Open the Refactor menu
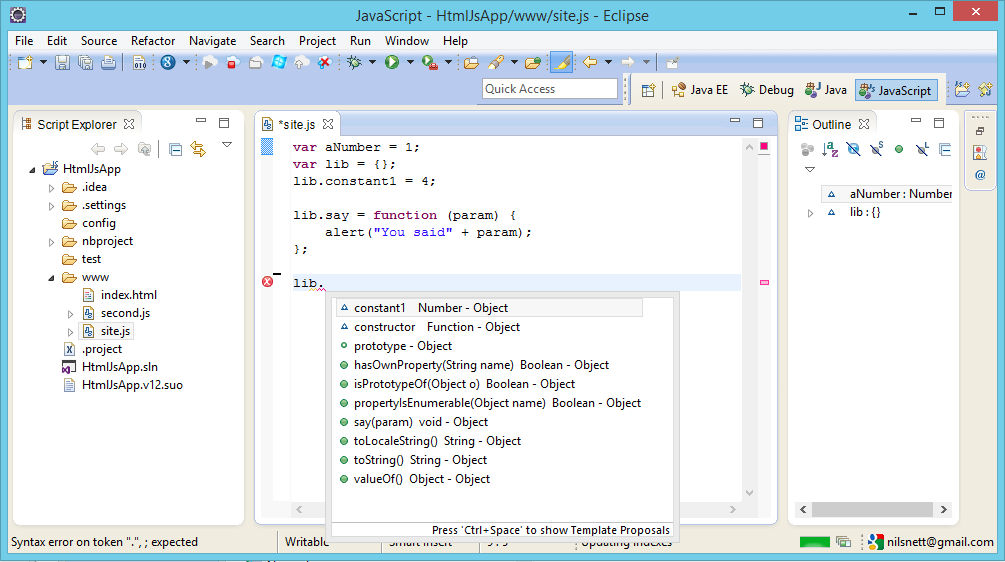The image size is (1005, 562). click(153, 41)
